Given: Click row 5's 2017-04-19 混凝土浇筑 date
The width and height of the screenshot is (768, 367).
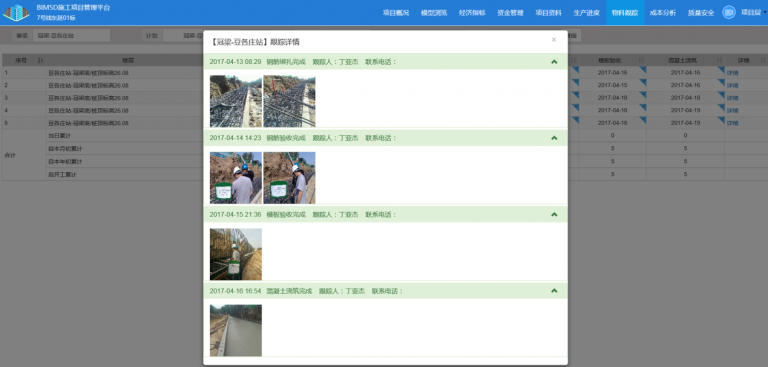Looking at the screenshot, I should point(685,123).
